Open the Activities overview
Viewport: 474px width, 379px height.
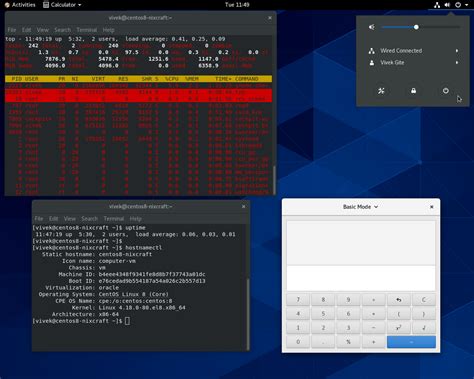(x=20, y=5)
